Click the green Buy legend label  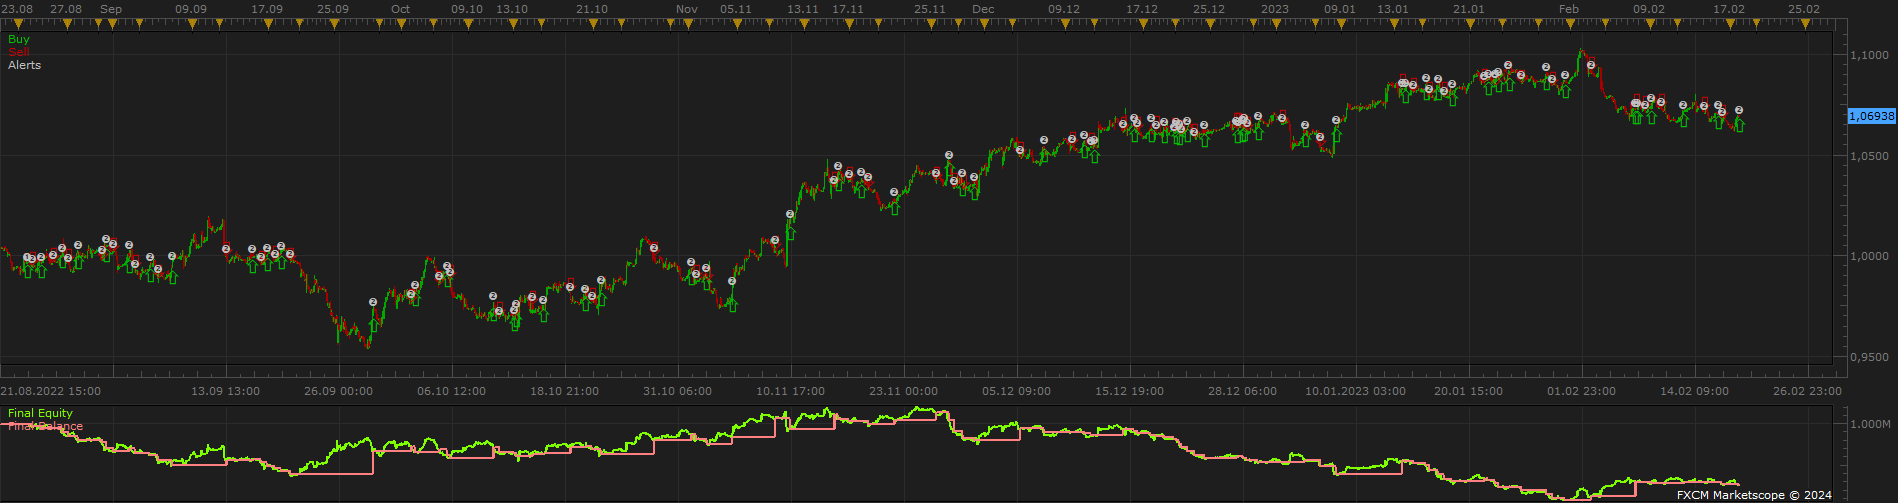(x=19, y=39)
